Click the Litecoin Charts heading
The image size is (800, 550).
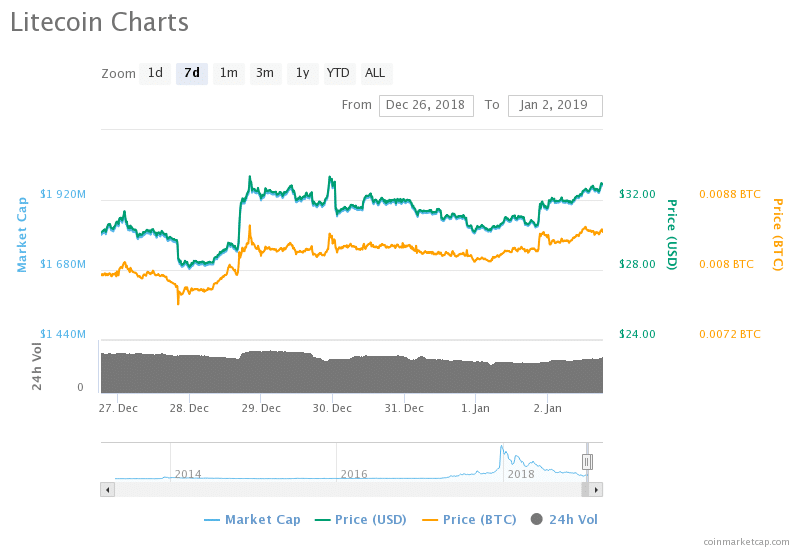click(99, 22)
